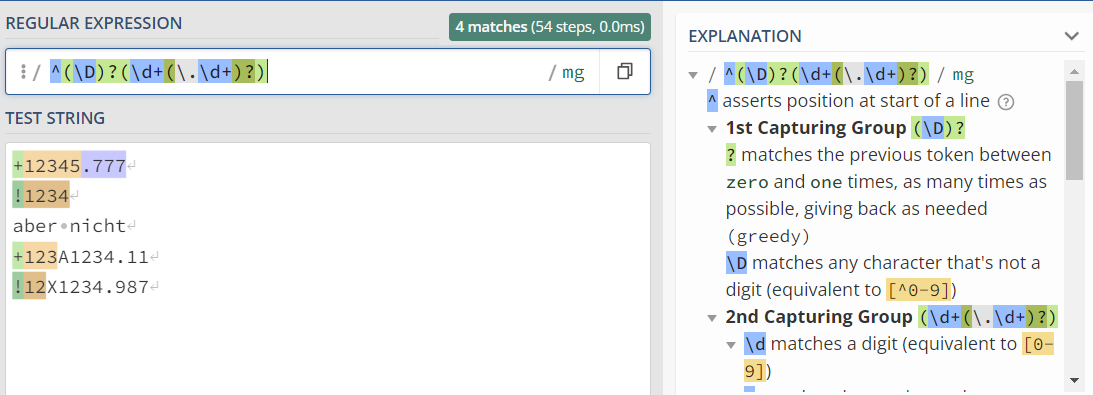Click the scroll down arrow in Explanation panel
This screenshot has width=1093, height=395.
coord(1074,380)
